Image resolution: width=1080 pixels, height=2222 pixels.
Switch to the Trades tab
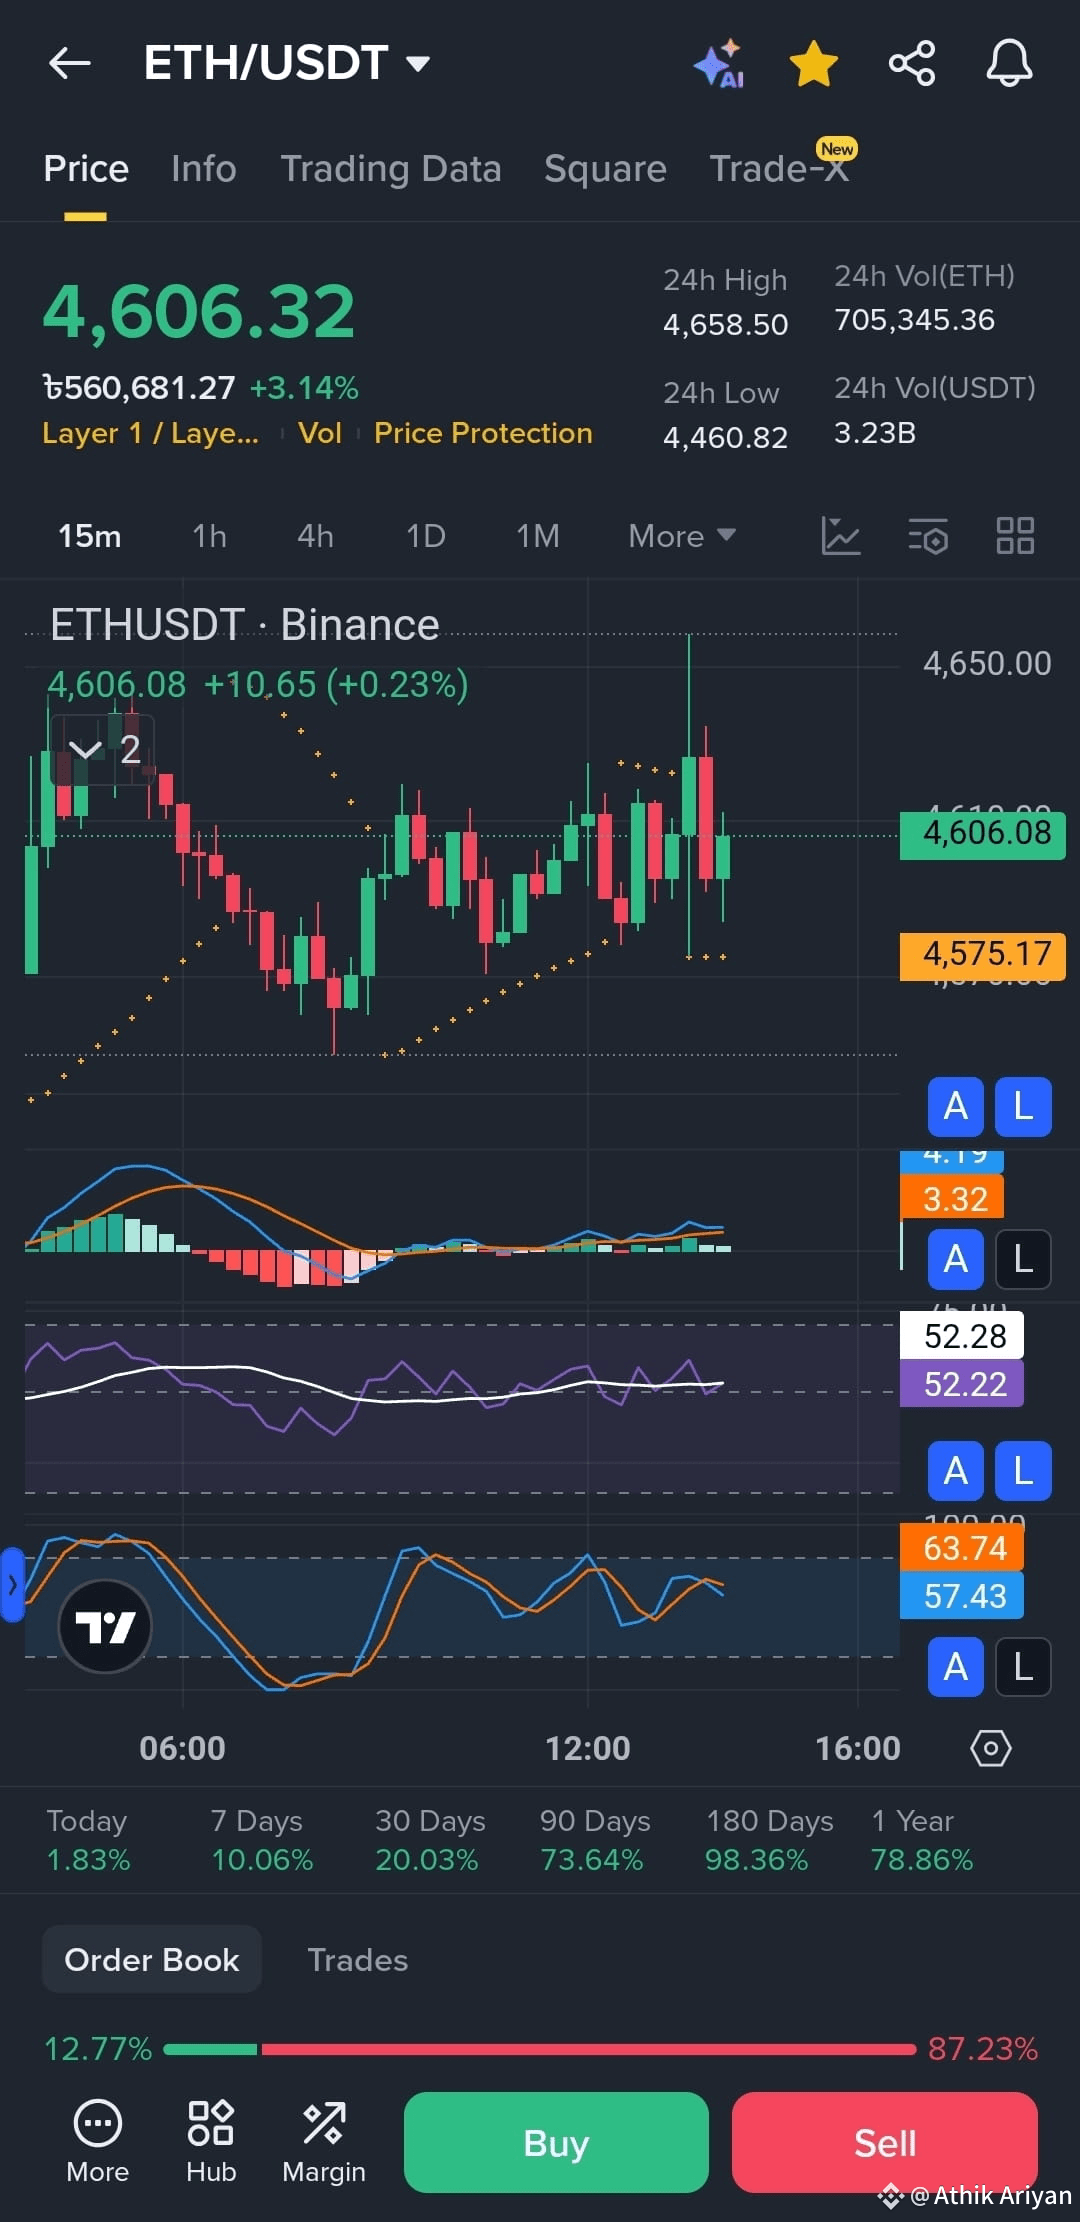(x=357, y=1959)
